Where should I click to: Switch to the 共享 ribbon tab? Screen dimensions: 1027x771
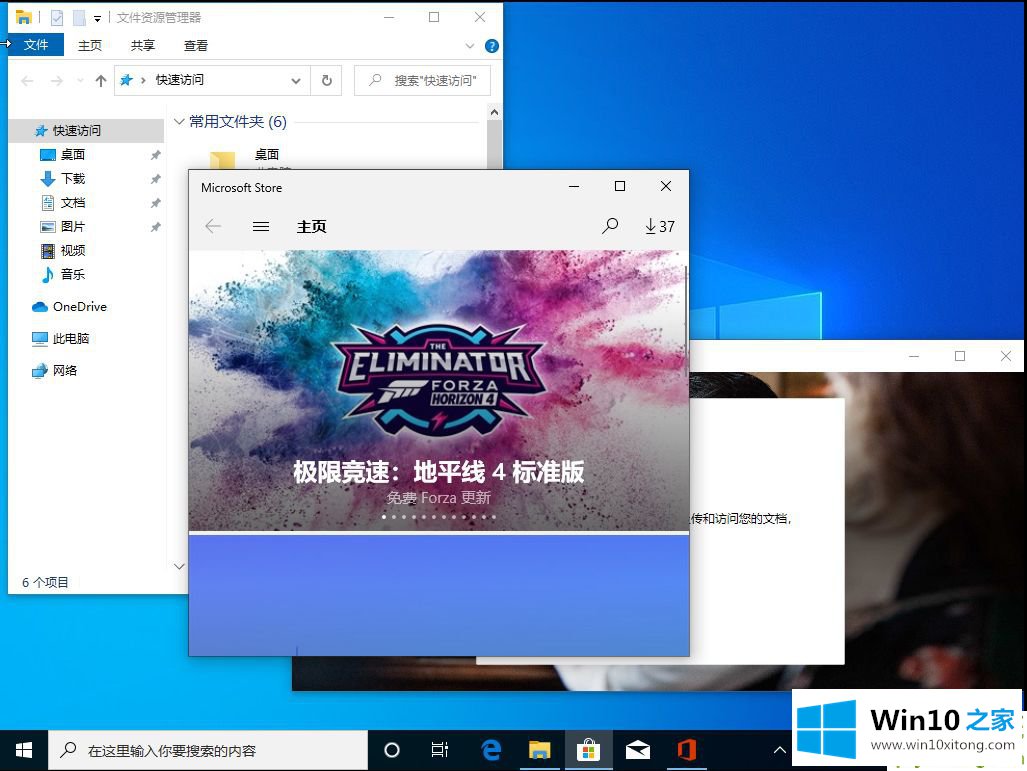(142, 45)
